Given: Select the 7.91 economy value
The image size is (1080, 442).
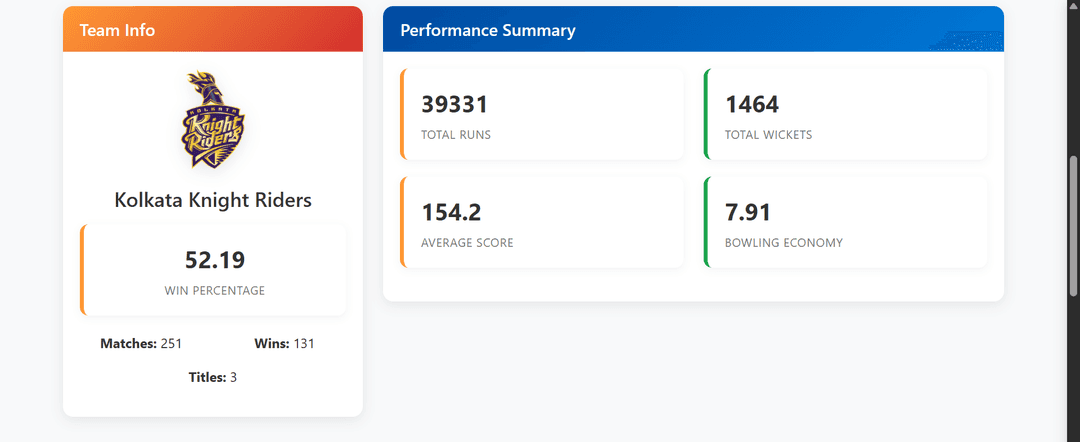Looking at the screenshot, I should tap(748, 213).
